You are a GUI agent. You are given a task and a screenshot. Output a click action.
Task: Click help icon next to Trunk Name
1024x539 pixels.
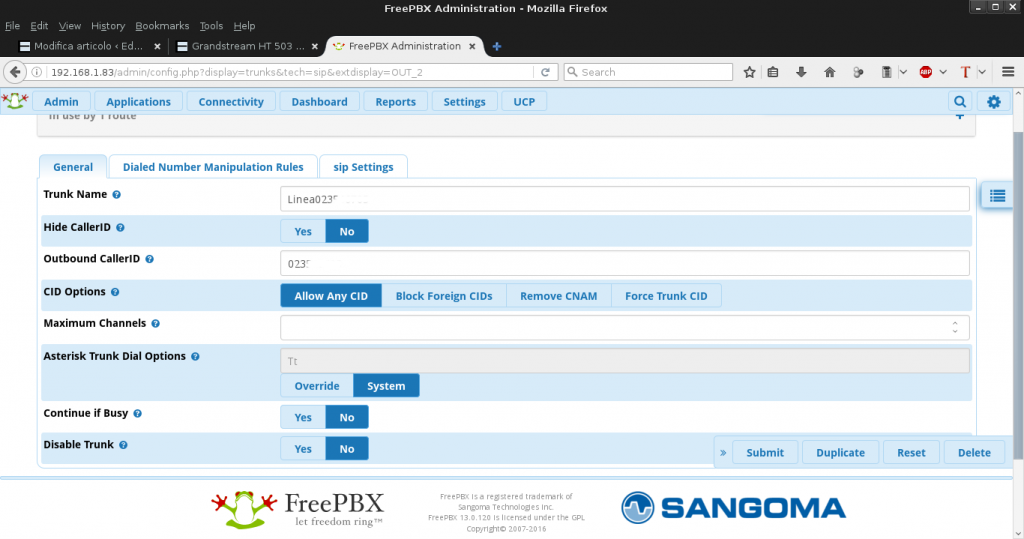(x=117, y=195)
